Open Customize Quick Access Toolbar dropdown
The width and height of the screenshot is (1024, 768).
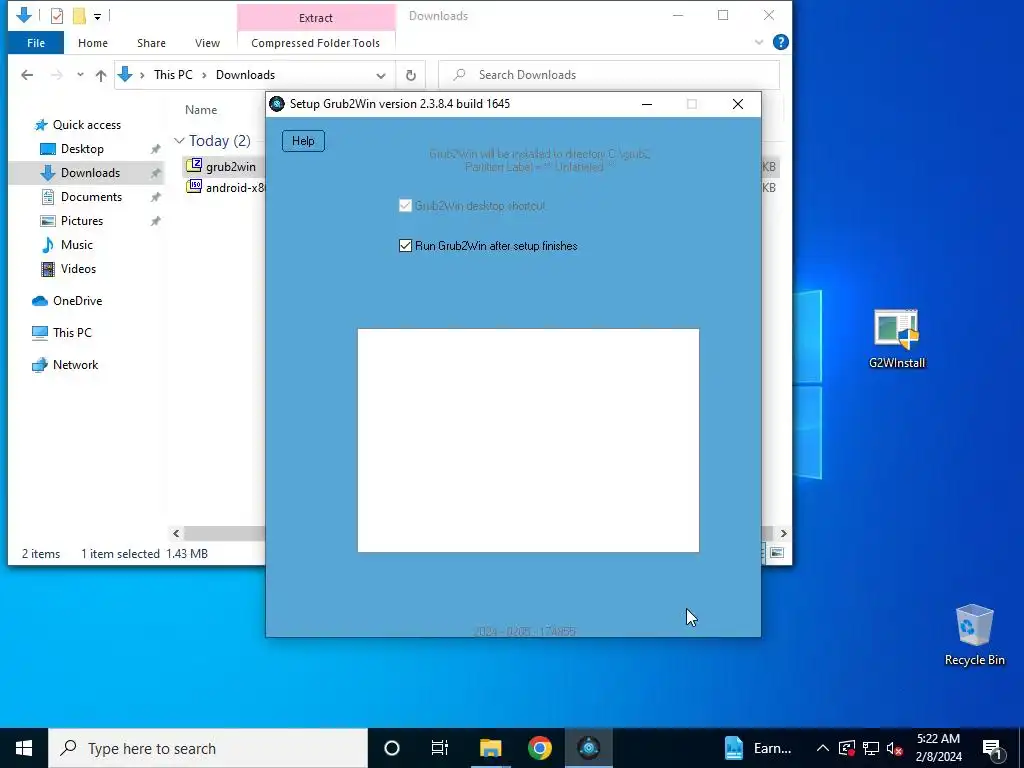pyautogui.click(x=97, y=16)
